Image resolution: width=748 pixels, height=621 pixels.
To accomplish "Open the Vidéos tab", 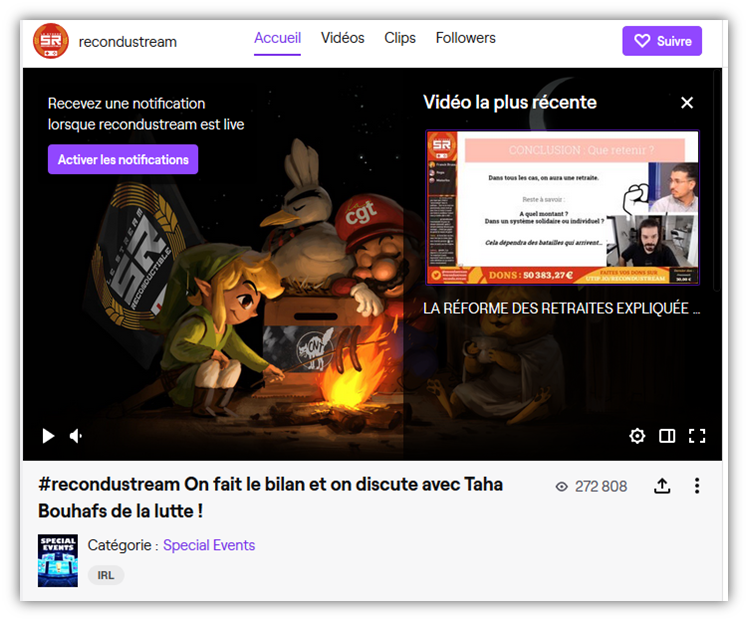I will point(342,38).
